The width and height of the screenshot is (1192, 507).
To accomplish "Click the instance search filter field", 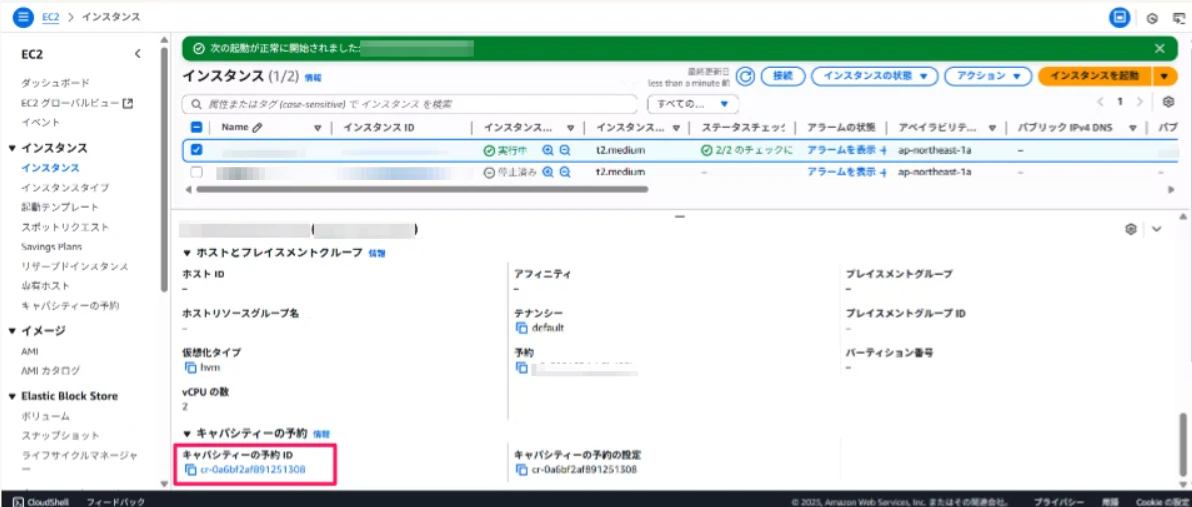I will click(410, 103).
